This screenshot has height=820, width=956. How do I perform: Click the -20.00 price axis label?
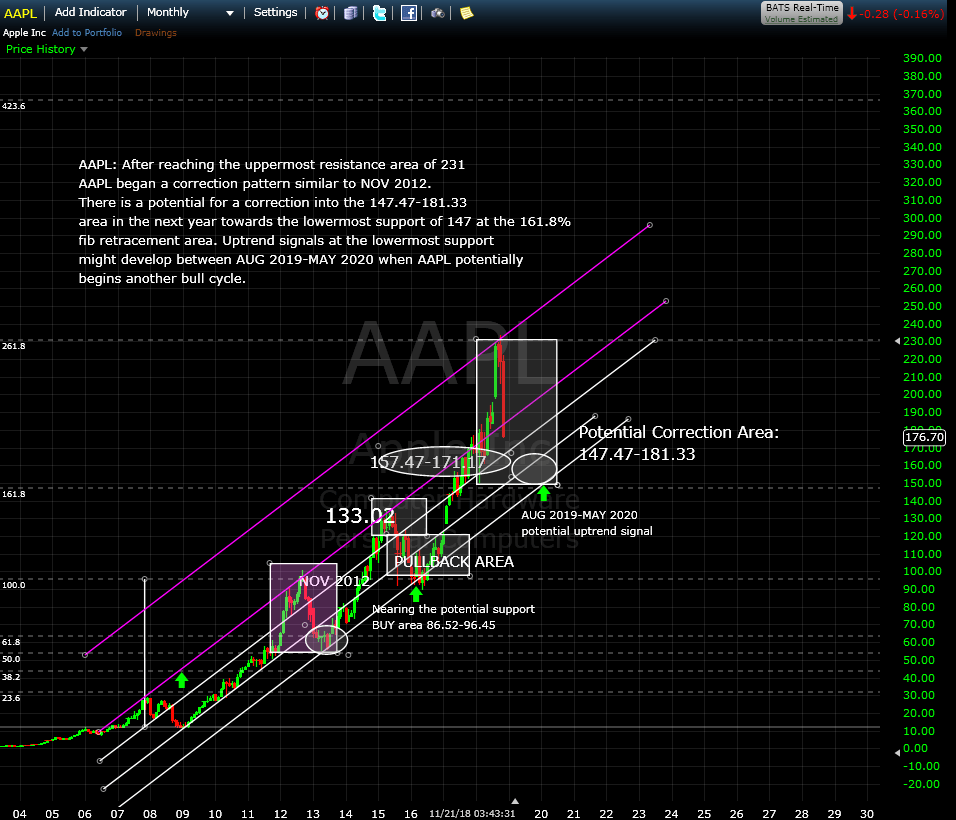921,784
